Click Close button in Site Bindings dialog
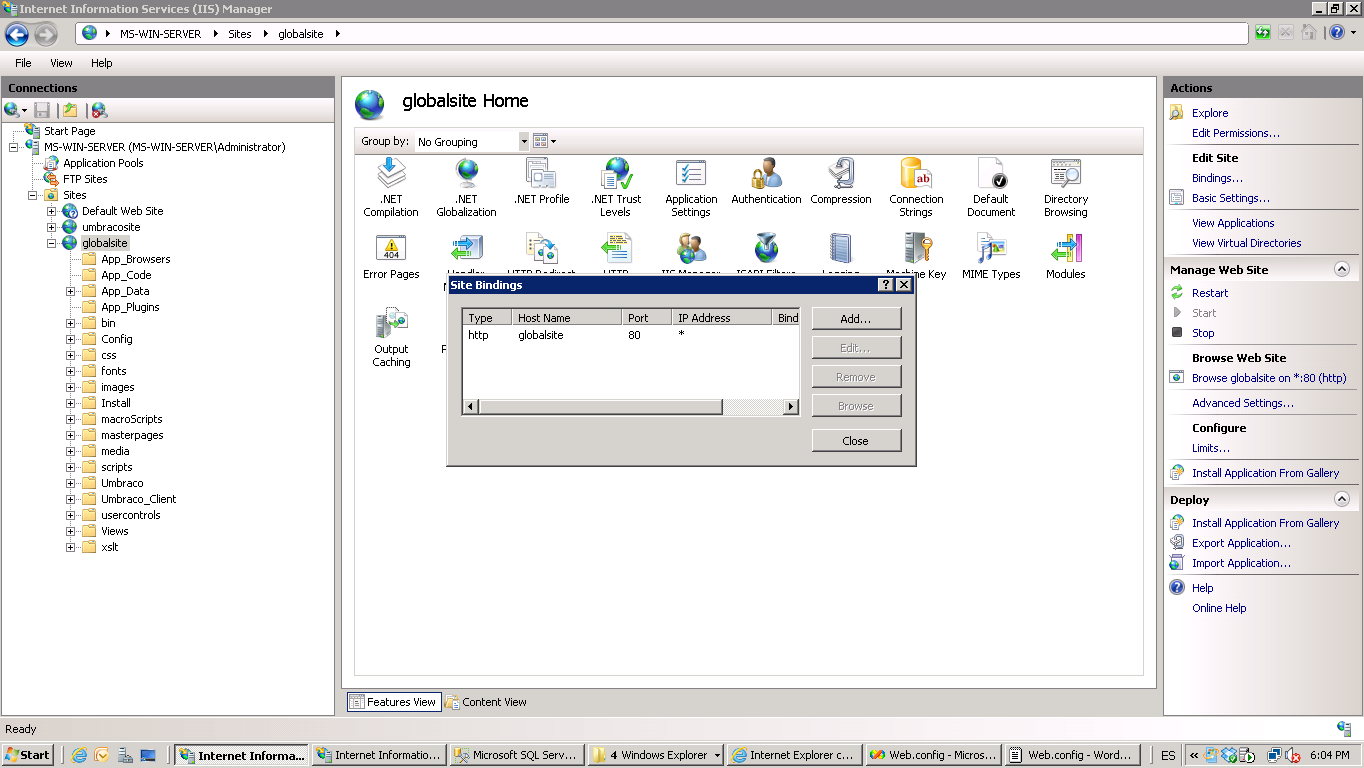Image resolution: width=1364 pixels, height=768 pixels. 856,440
